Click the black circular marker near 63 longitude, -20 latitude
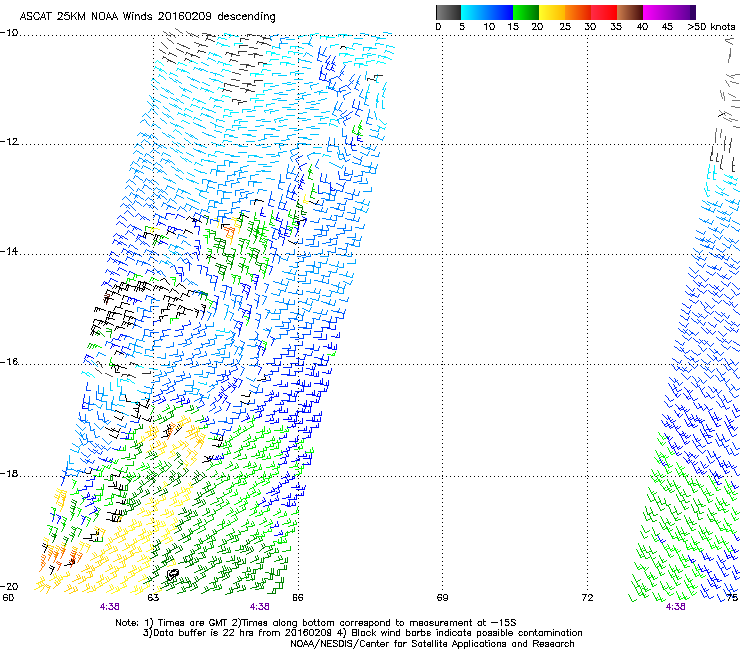 (173, 574)
